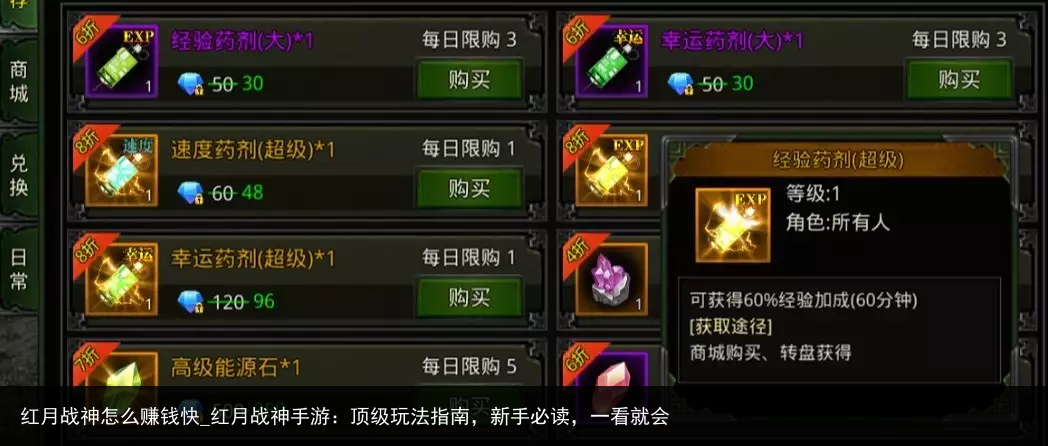Image resolution: width=1048 pixels, height=446 pixels.
Task: Open the 兑换 side tab
Action: click(x=19, y=175)
